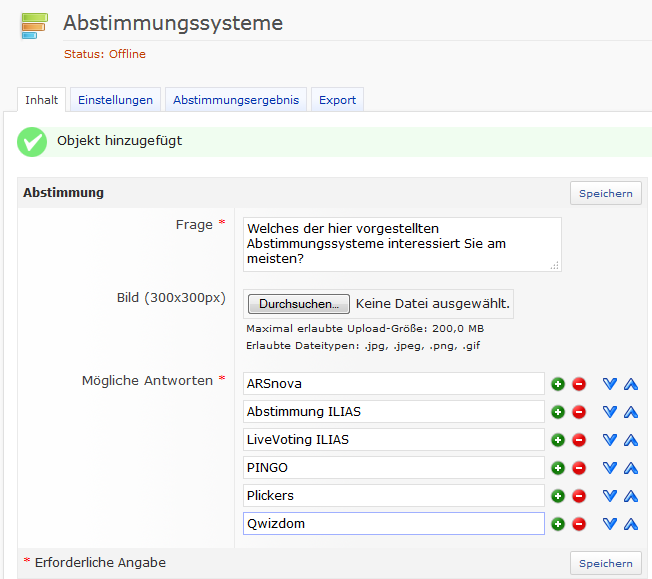Click the green plus beside Plickers
The width and height of the screenshot is (652, 579).
click(558, 496)
